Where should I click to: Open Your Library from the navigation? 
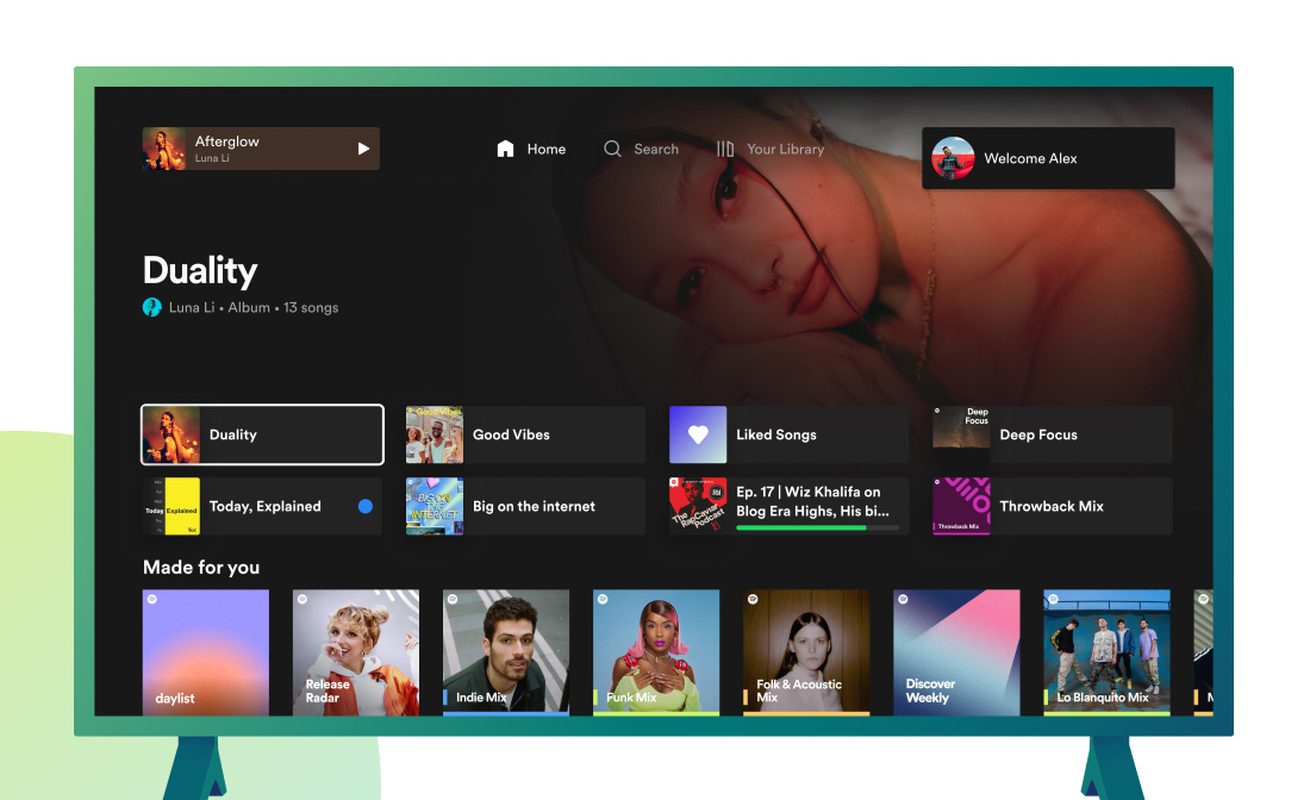785,149
